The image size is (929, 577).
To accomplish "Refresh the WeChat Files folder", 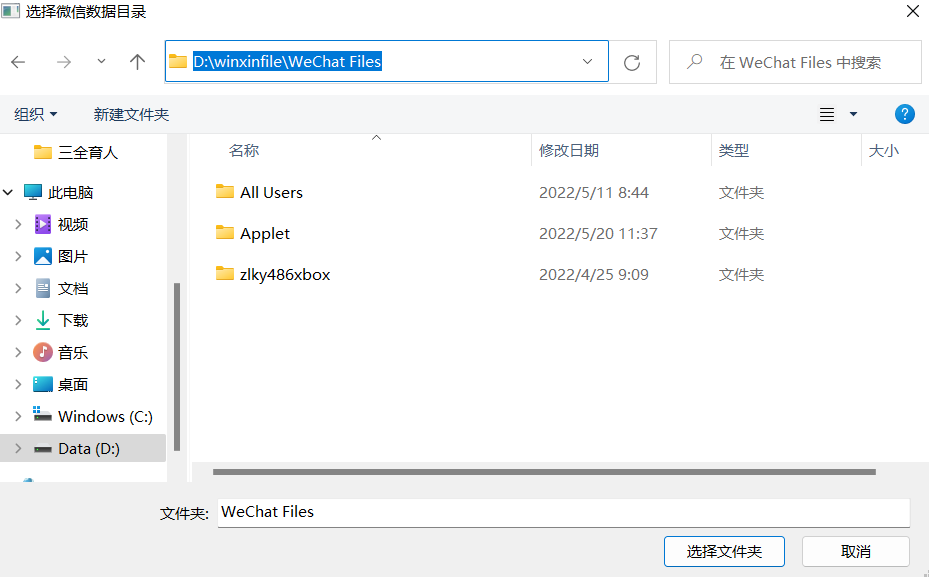I will pyautogui.click(x=632, y=62).
